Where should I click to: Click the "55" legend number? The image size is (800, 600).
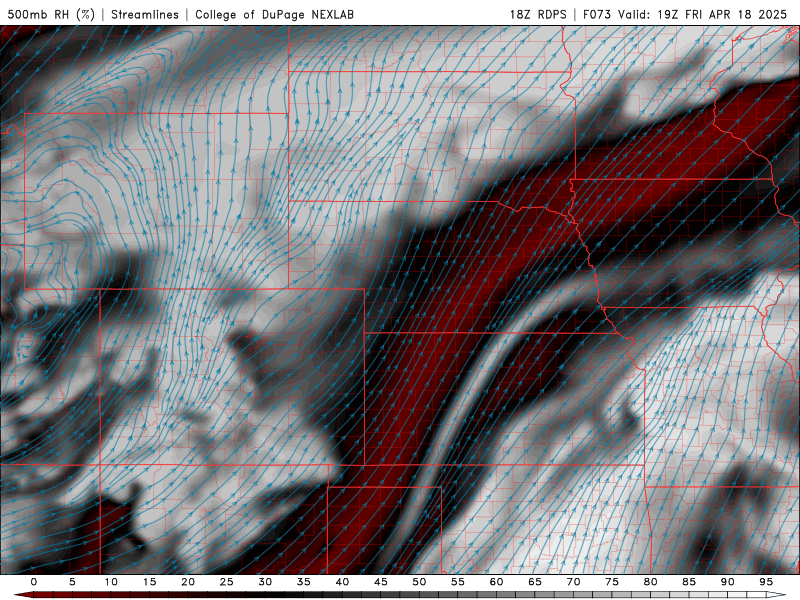(458, 582)
